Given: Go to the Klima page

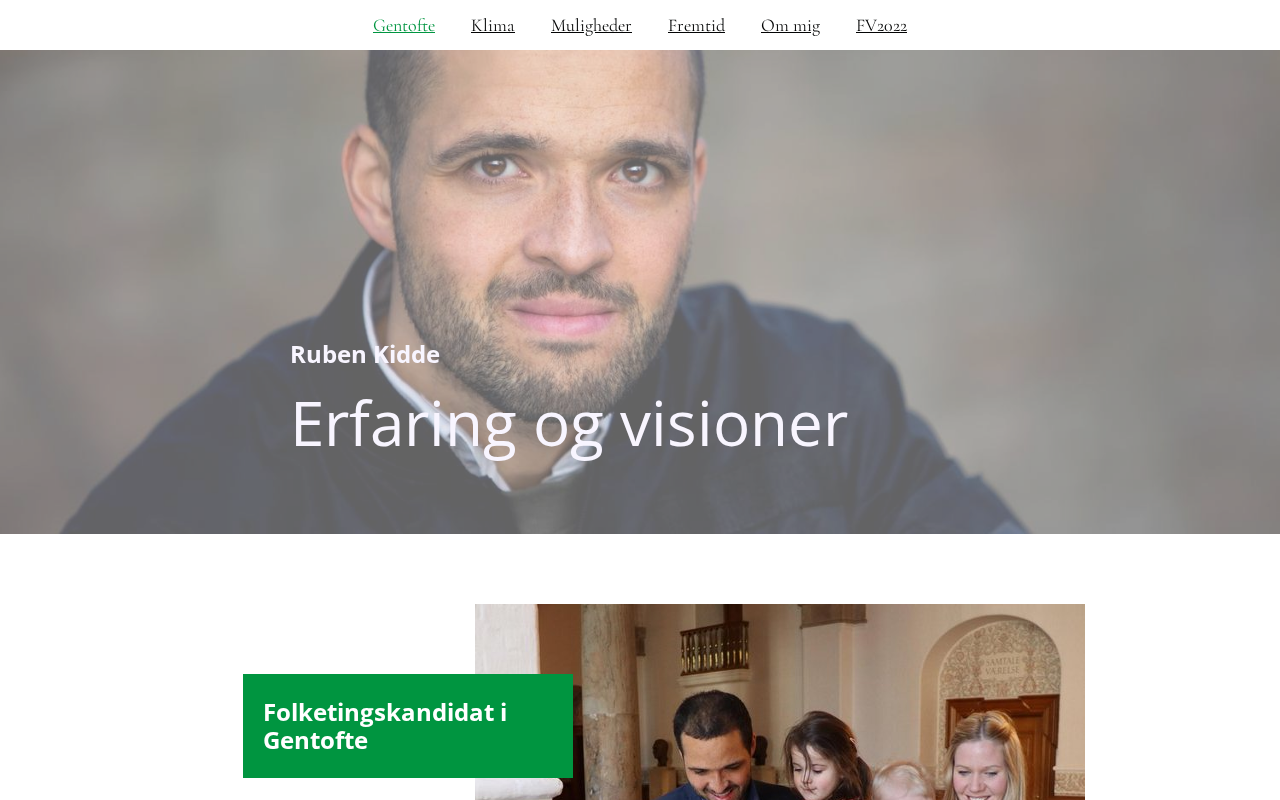Looking at the screenshot, I should pyautogui.click(x=493, y=25).
